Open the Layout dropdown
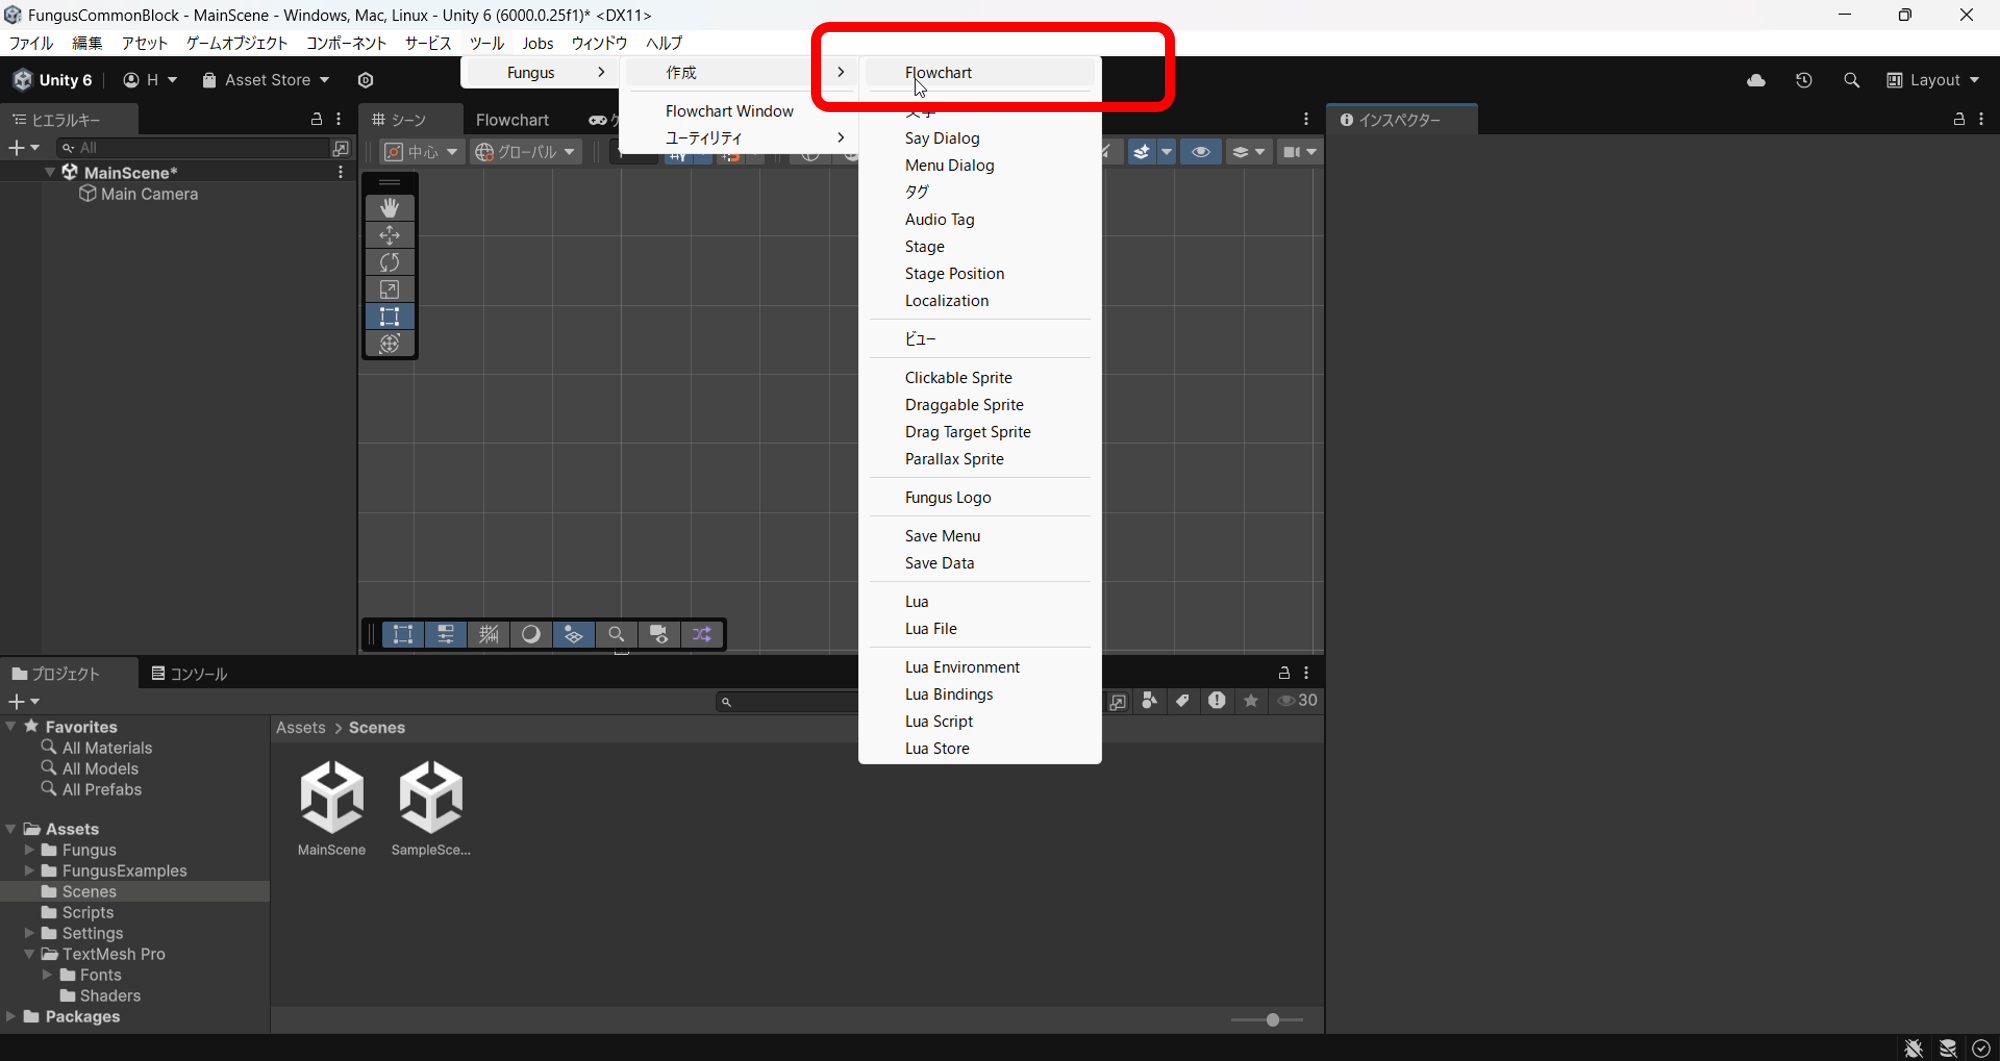The image size is (2000, 1061). [1932, 80]
